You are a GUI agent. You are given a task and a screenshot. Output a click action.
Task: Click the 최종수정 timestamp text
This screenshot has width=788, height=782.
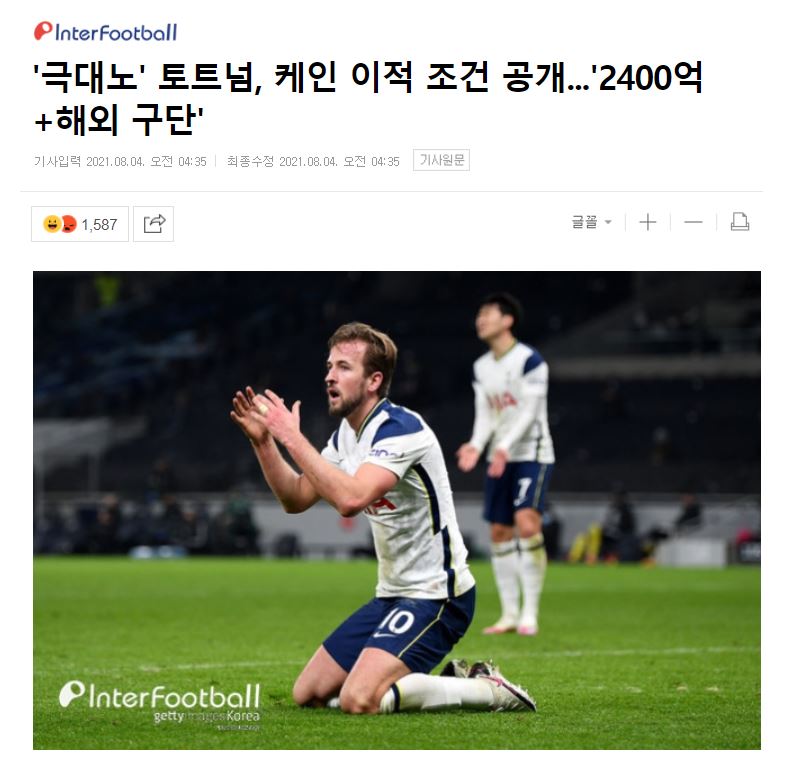point(313,161)
